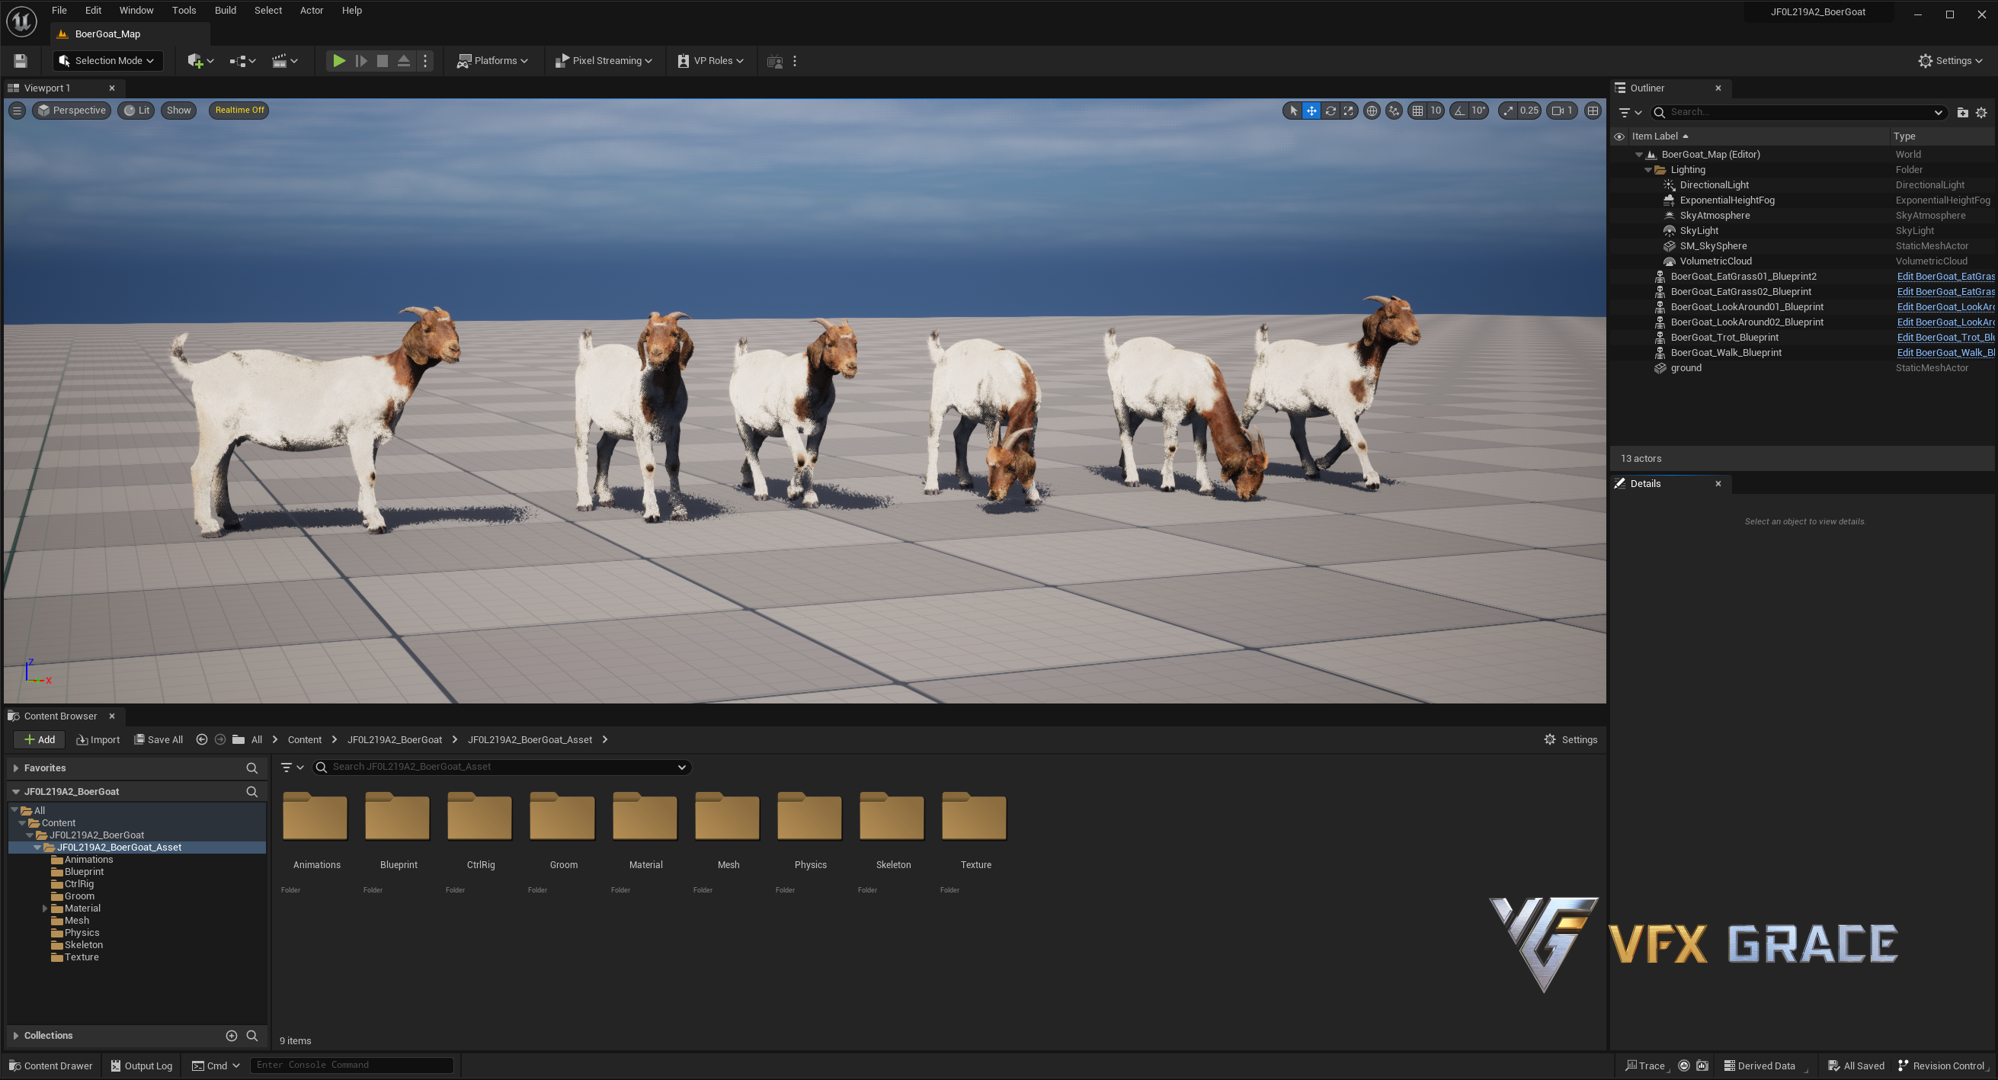This screenshot has width=1998, height=1080.
Task: Open the viewport layout grid icon
Action: (x=1593, y=111)
